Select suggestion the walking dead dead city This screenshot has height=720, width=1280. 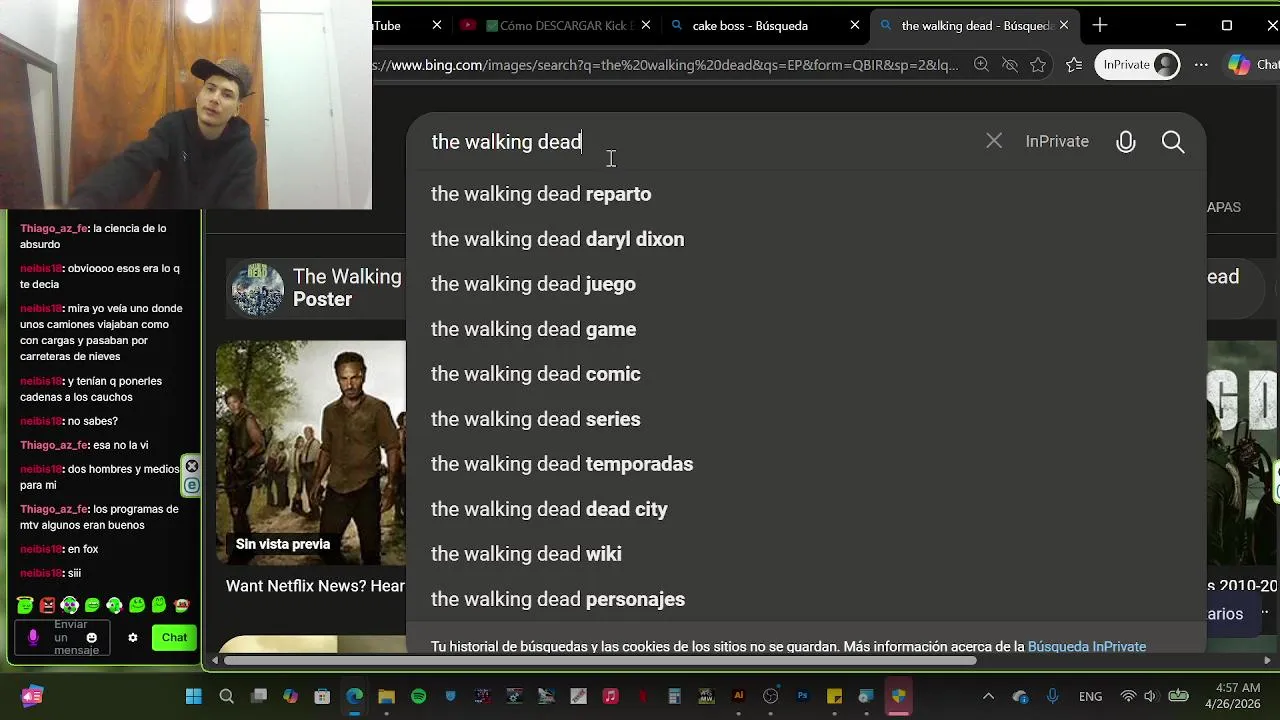(x=806, y=509)
